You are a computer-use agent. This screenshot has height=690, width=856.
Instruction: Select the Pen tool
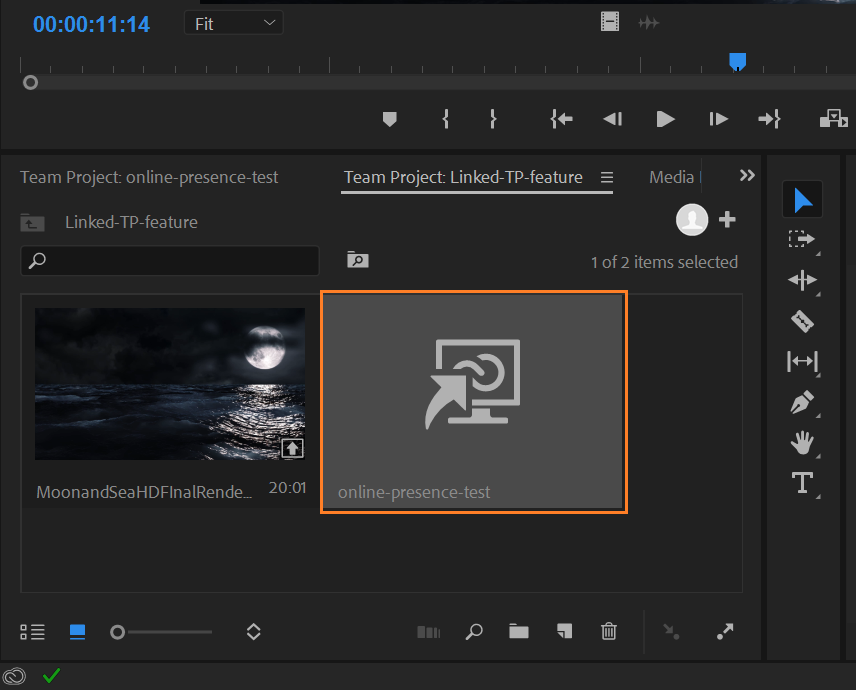pos(802,402)
